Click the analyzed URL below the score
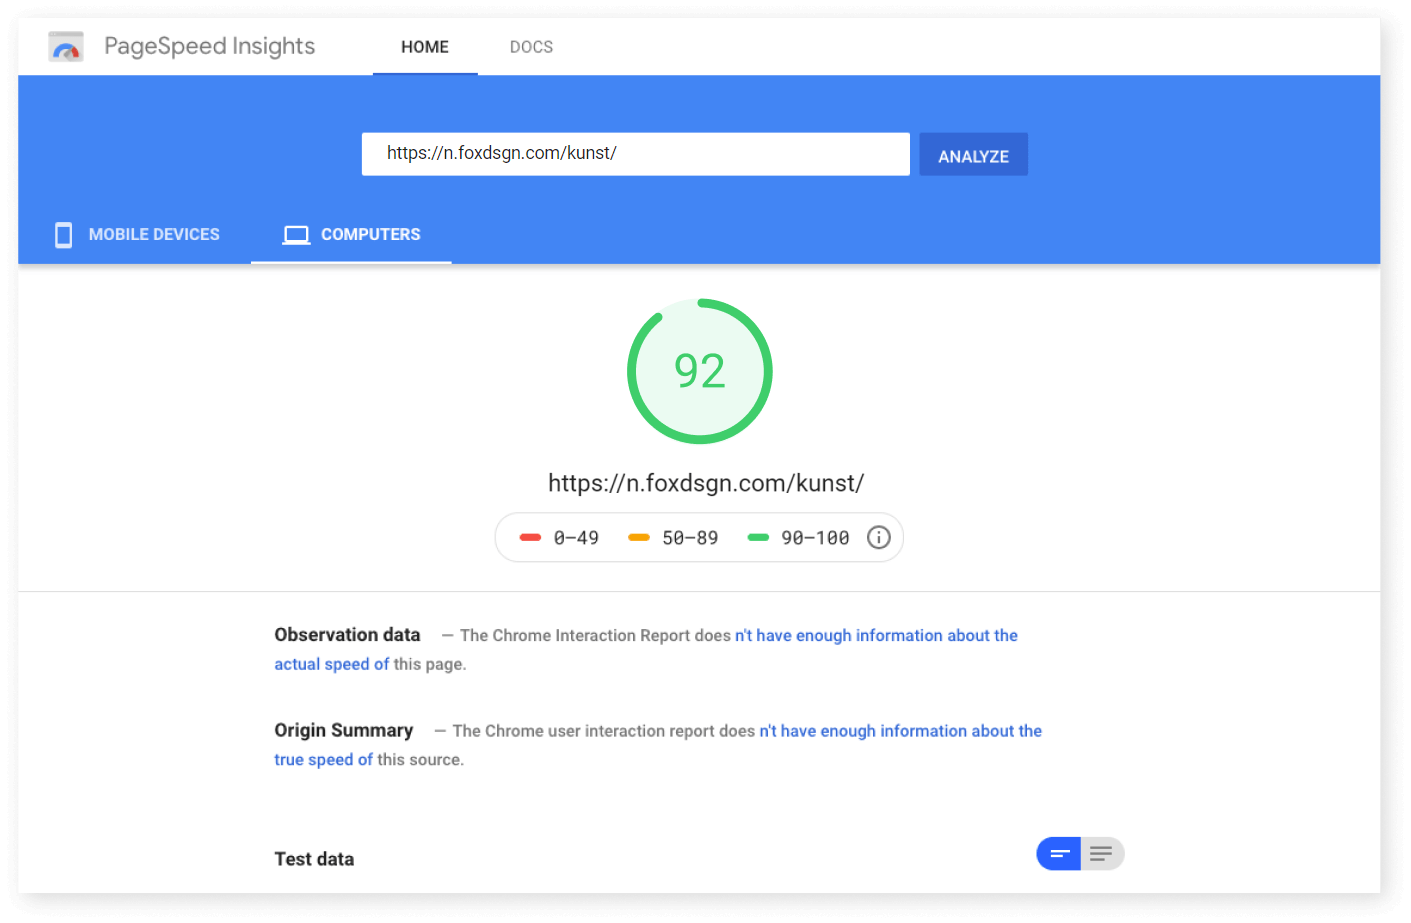The width and height of the screenshot is (1411, 923). point(705,484)
